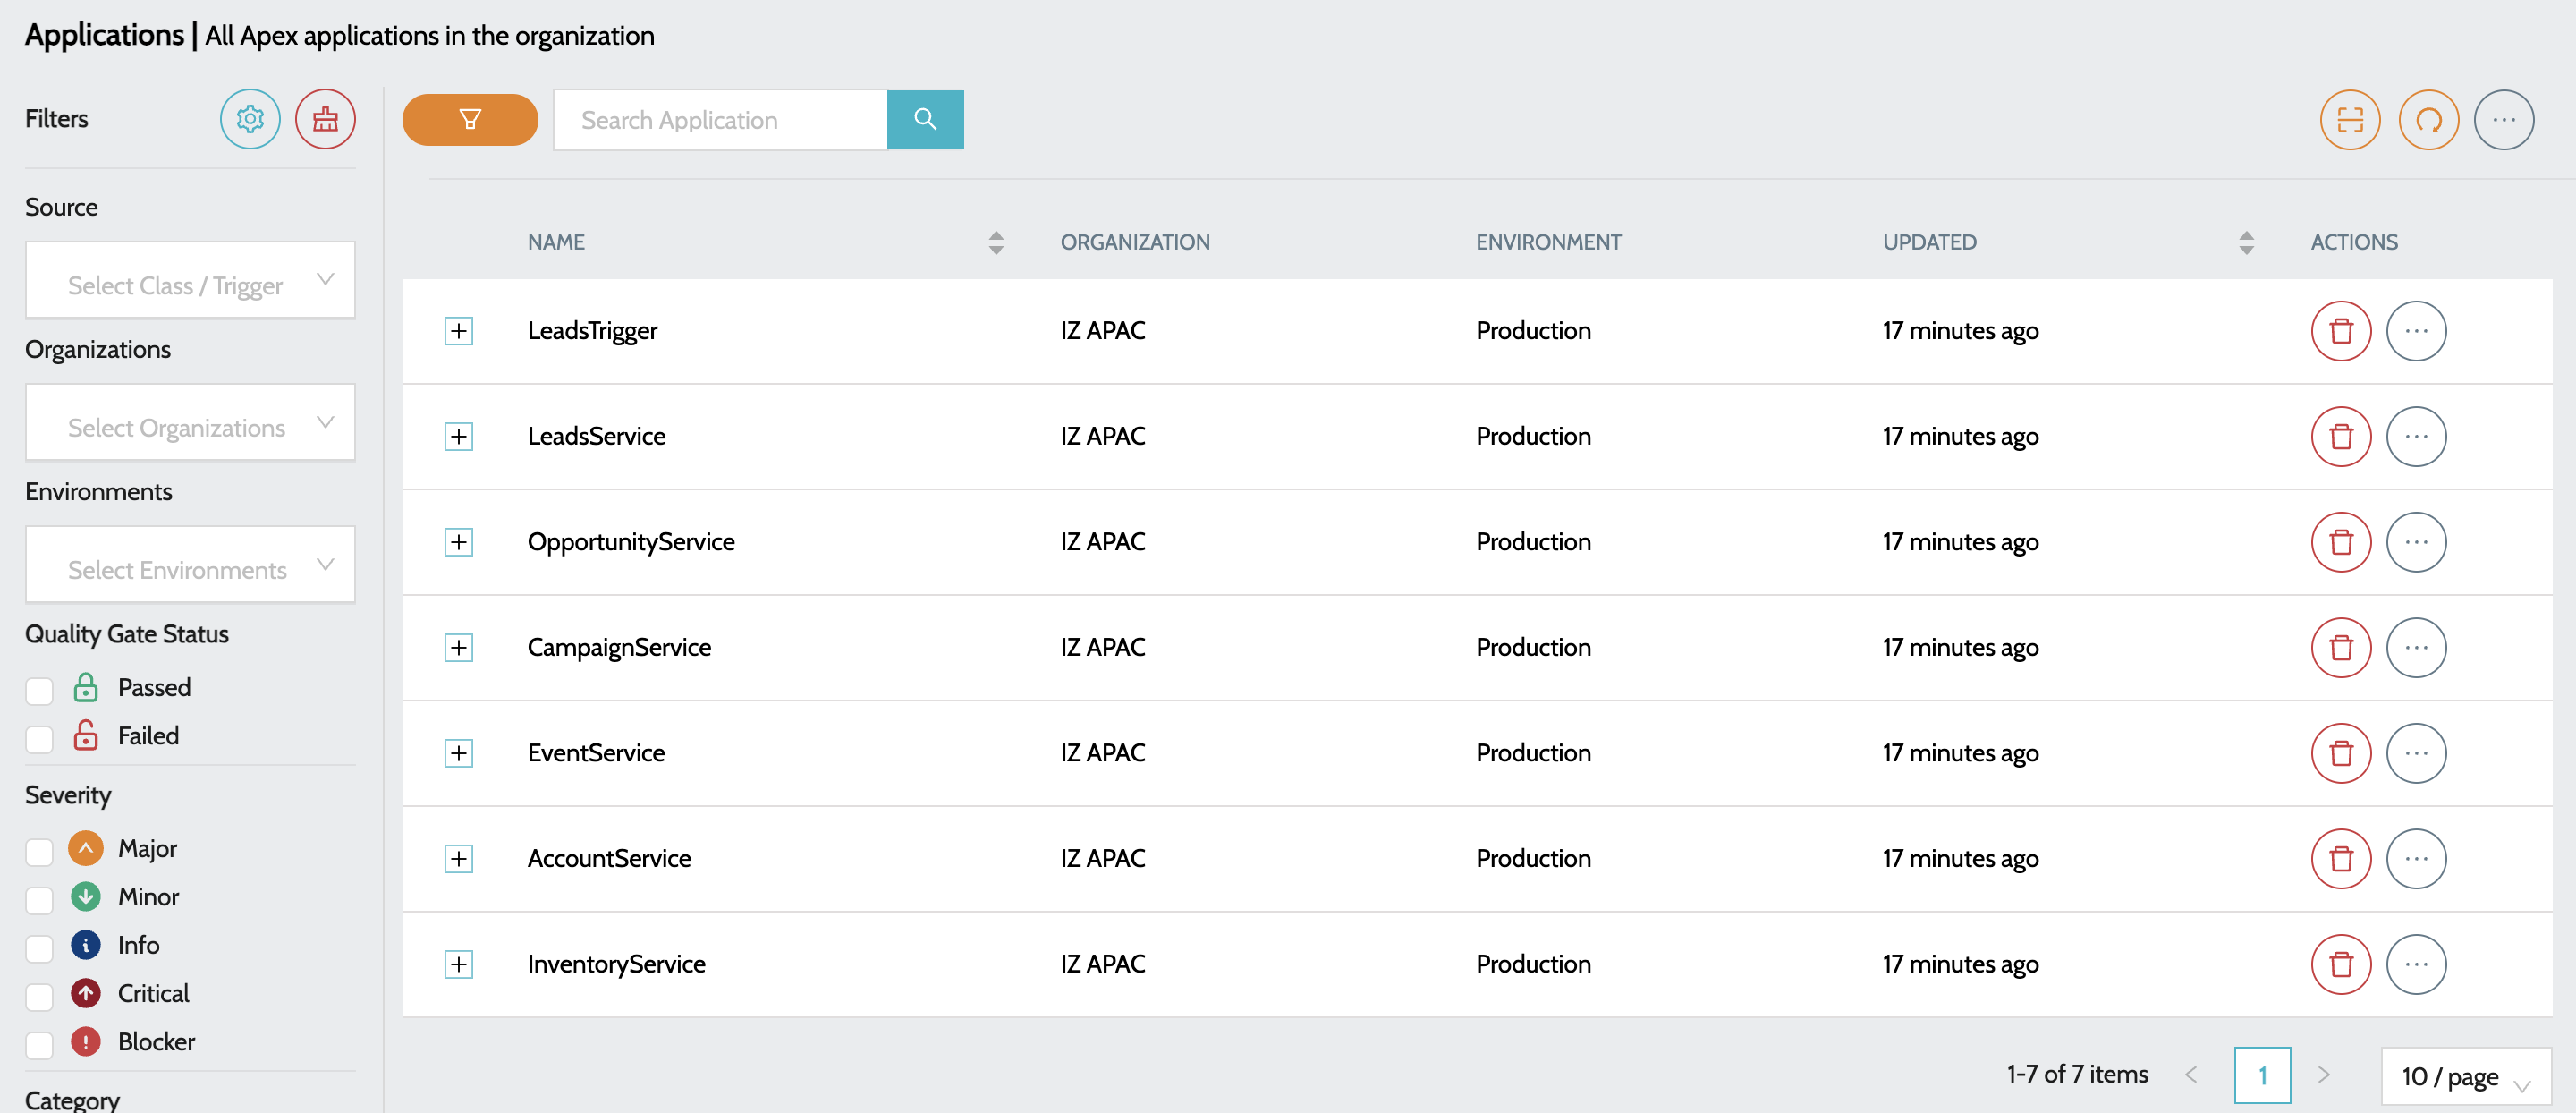Open the 10 / page size dropdown
This screenshot has width=2576, height=1113.
[x=2465, y=1076]
